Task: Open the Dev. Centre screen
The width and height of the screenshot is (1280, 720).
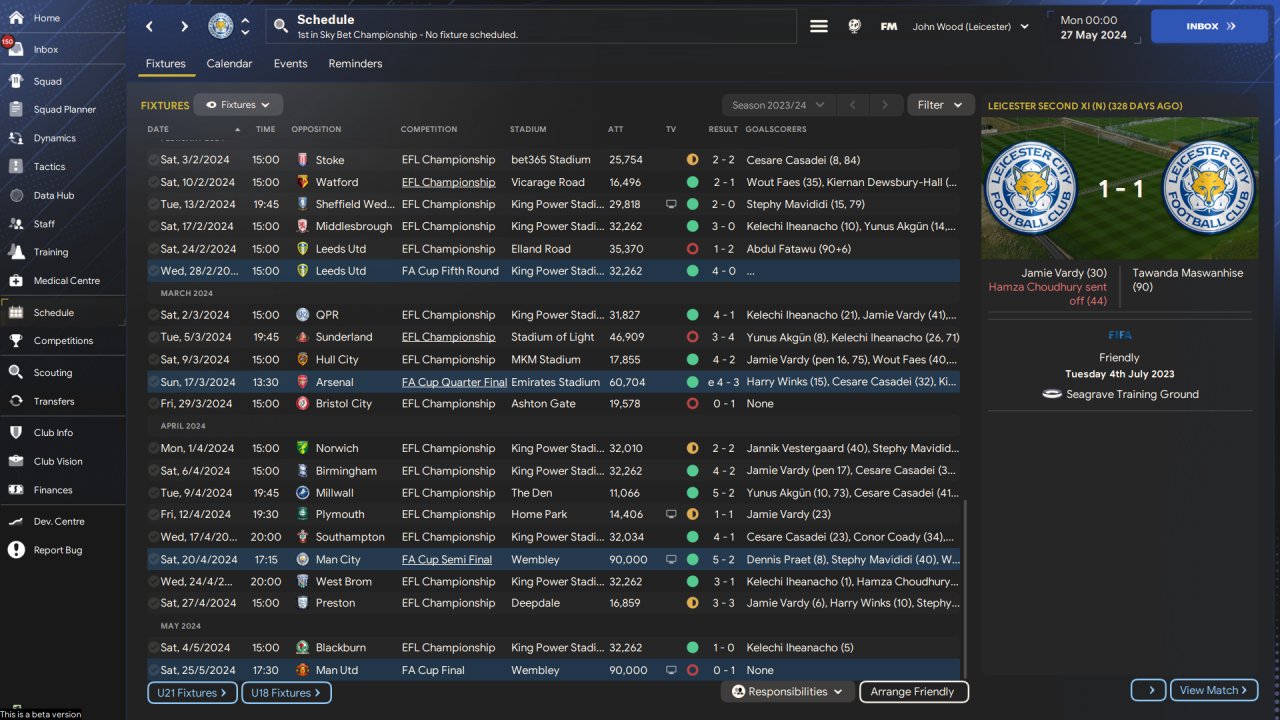Action: [x=59, y=521]
